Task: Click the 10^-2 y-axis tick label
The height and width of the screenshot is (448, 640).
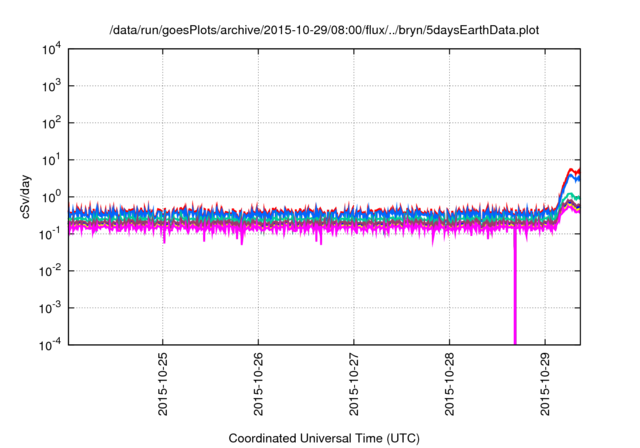Action: [x=50, y=271]
